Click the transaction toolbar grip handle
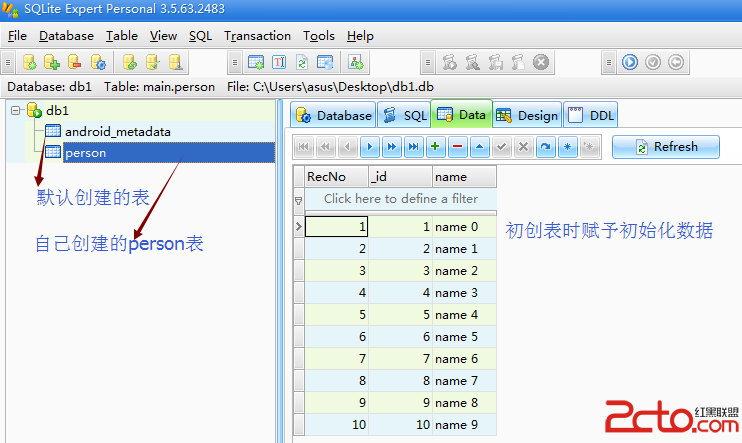Image resolution: width=742 pixels, height=443 pixels. pos(609,62)
